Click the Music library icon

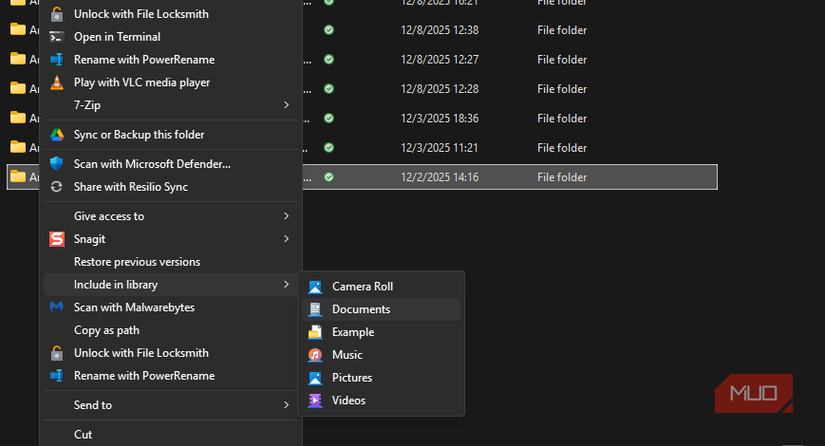pyautogui.click(x=315, y=355)
